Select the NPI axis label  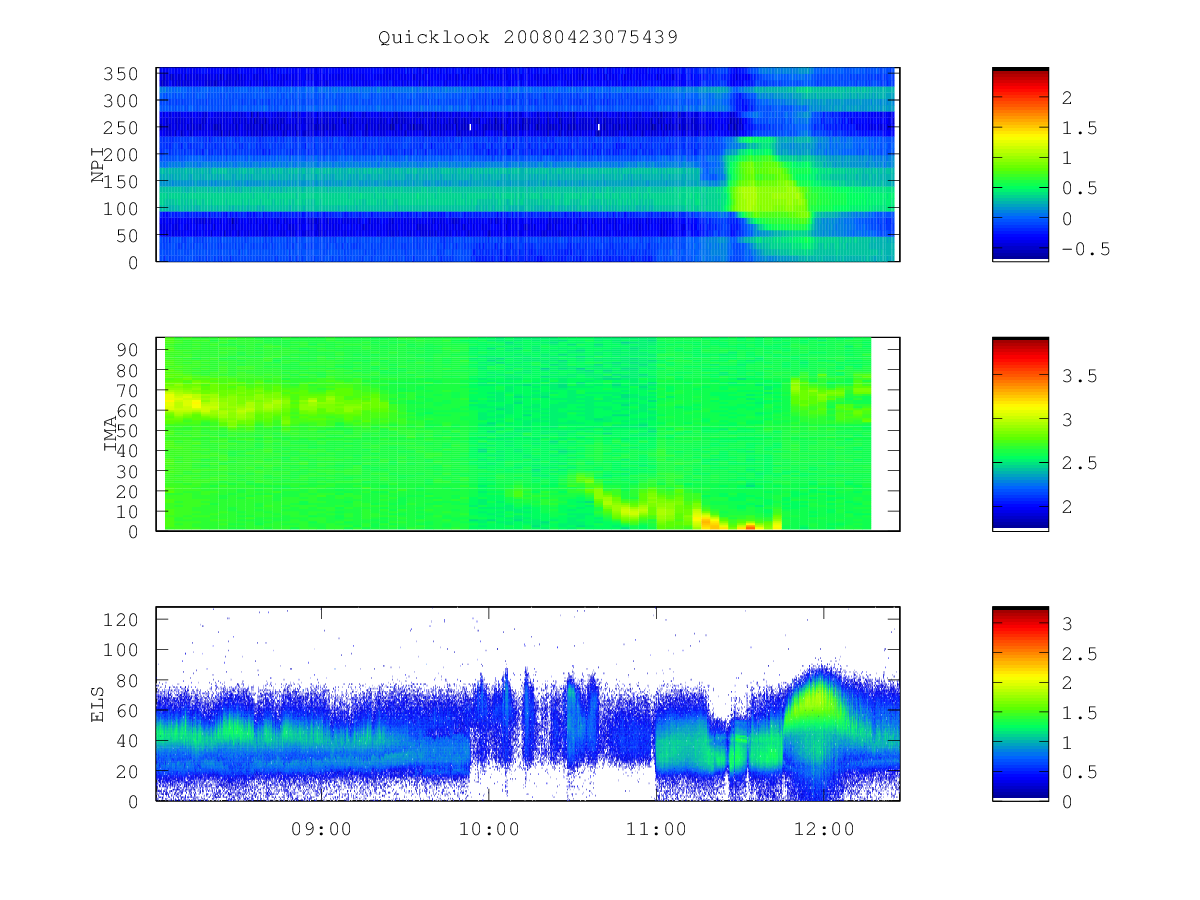99,165
